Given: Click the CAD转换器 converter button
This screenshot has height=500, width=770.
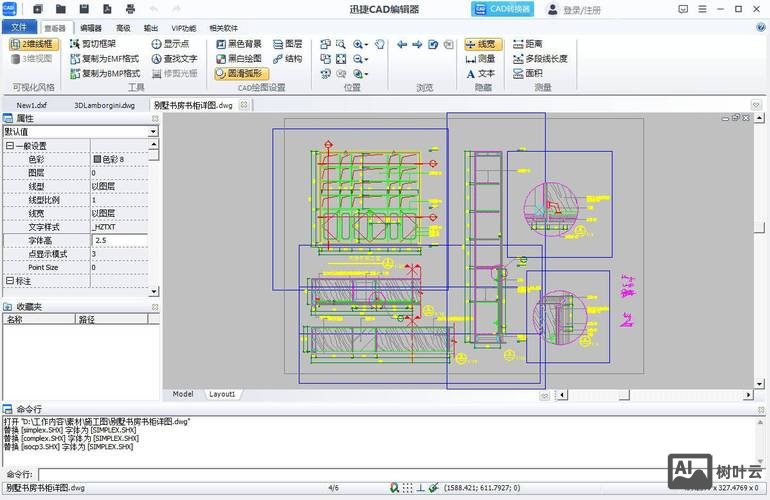Looking at the screenshot, I should [502, 9].
